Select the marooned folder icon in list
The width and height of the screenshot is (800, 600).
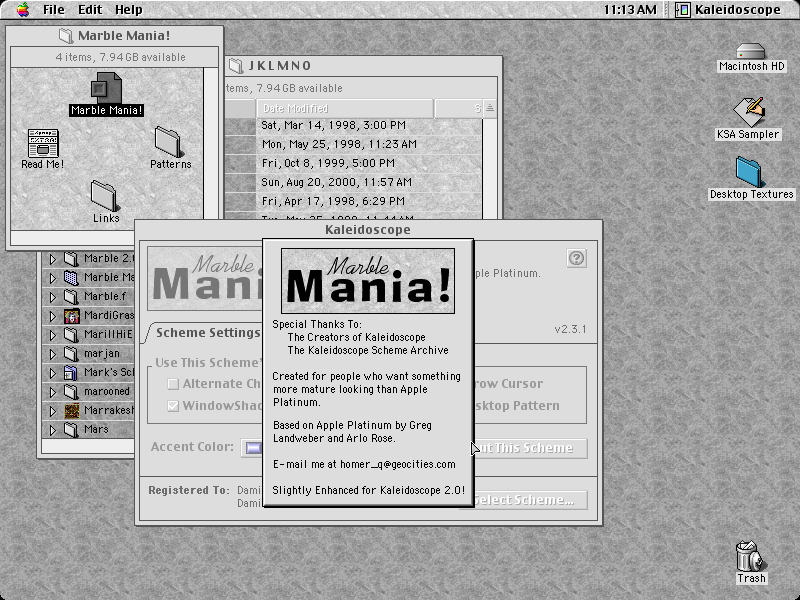tap(71, 392)
